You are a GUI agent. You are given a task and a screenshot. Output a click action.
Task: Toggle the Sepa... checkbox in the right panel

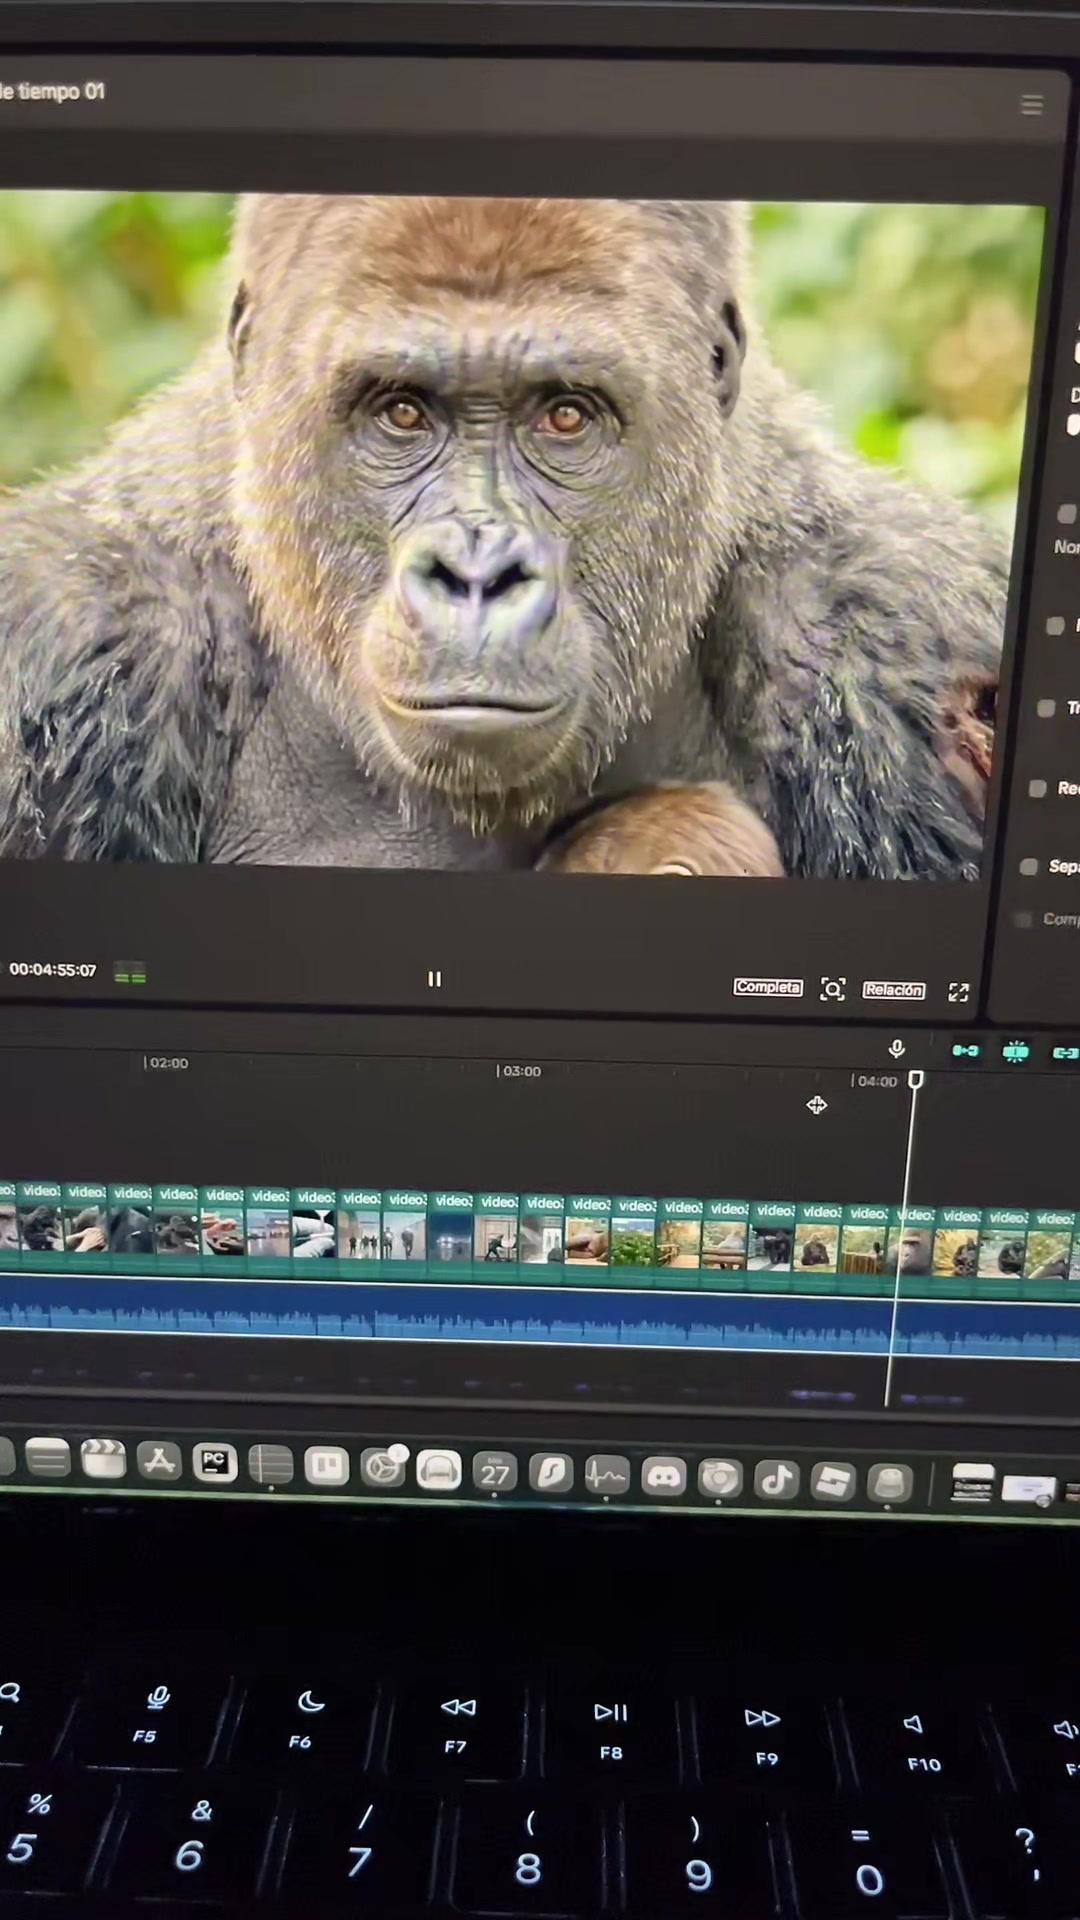point(1028,866)
